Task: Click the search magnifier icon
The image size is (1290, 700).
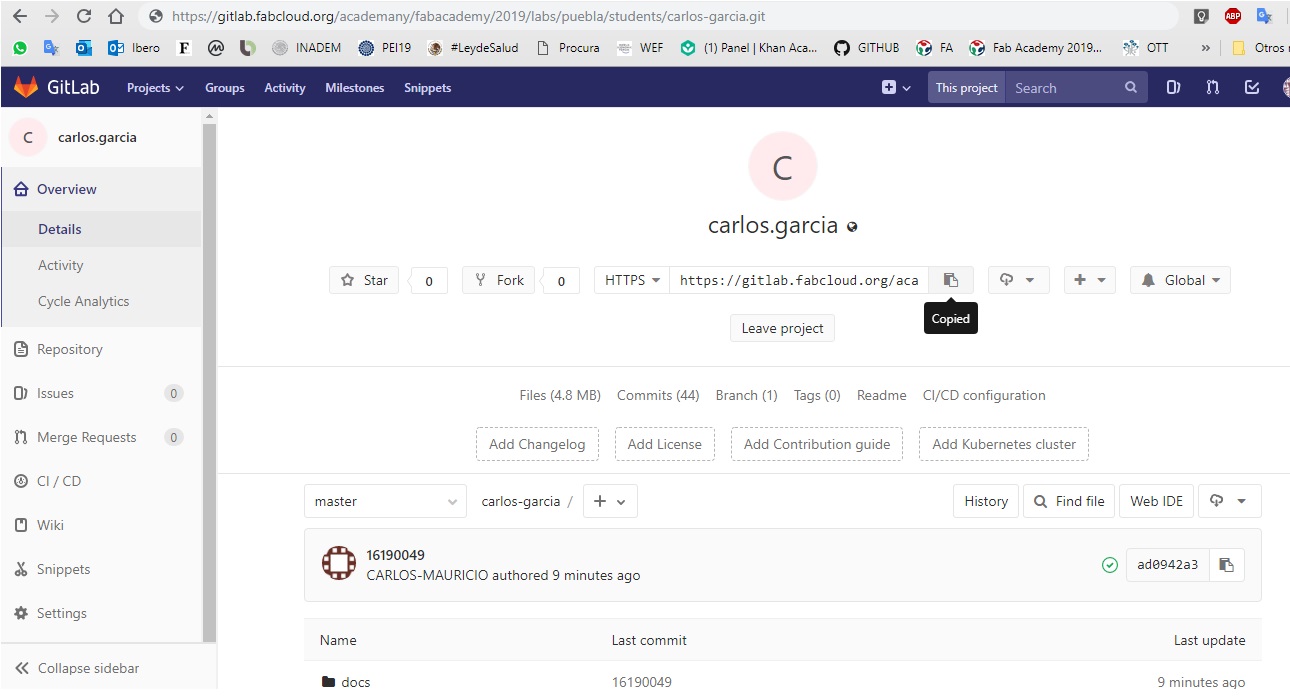Action: point(1131,88)
